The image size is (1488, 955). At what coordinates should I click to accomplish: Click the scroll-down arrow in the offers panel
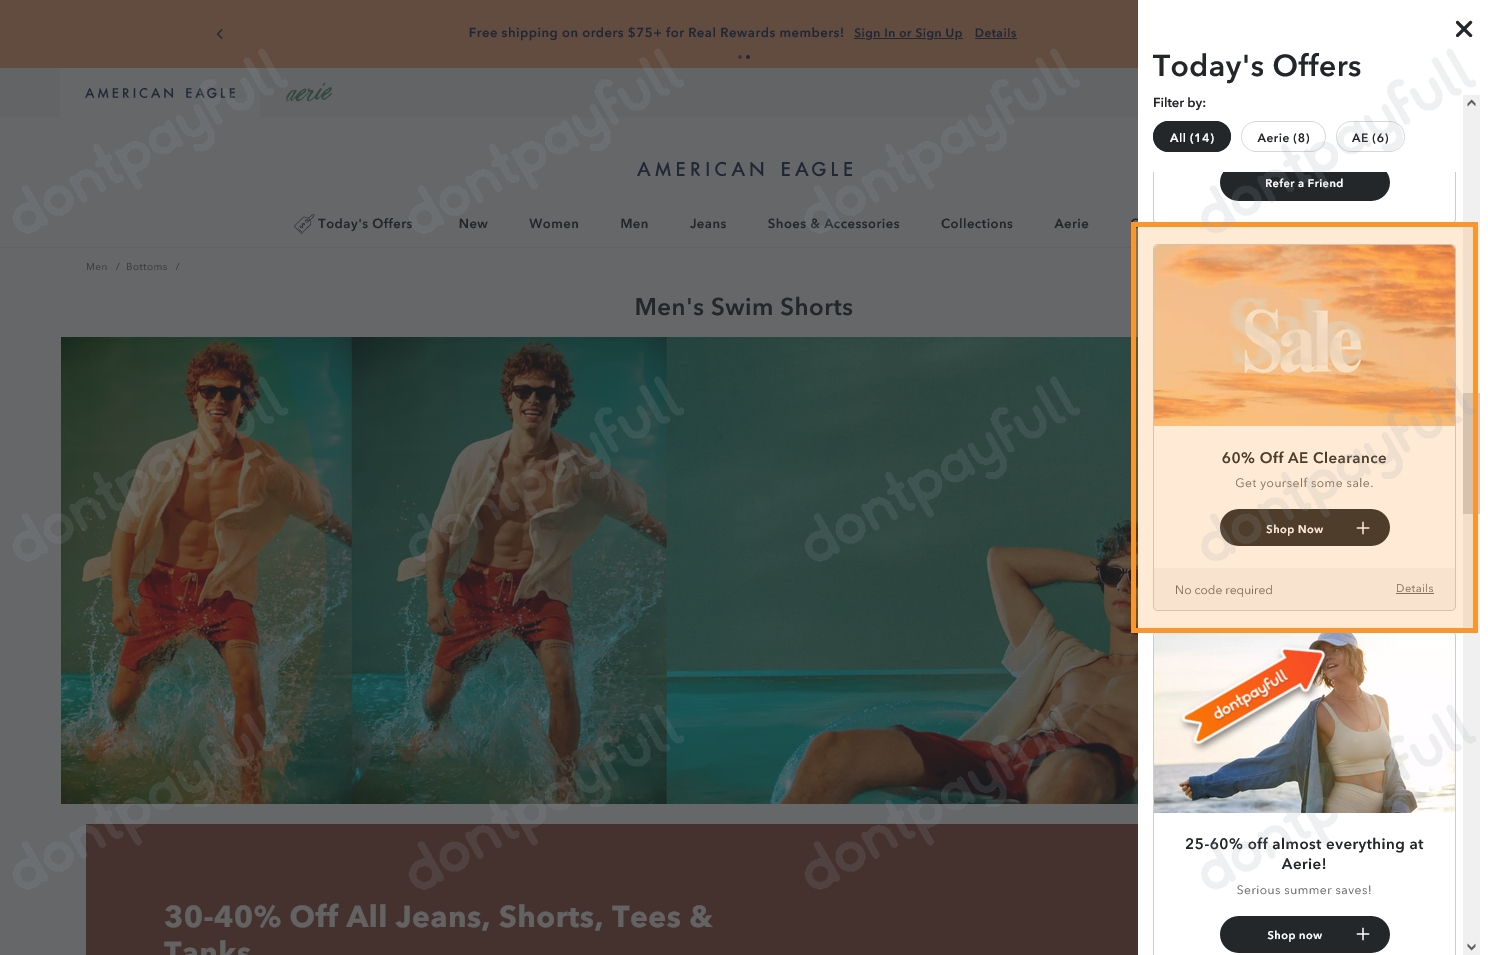[1471, 945]
